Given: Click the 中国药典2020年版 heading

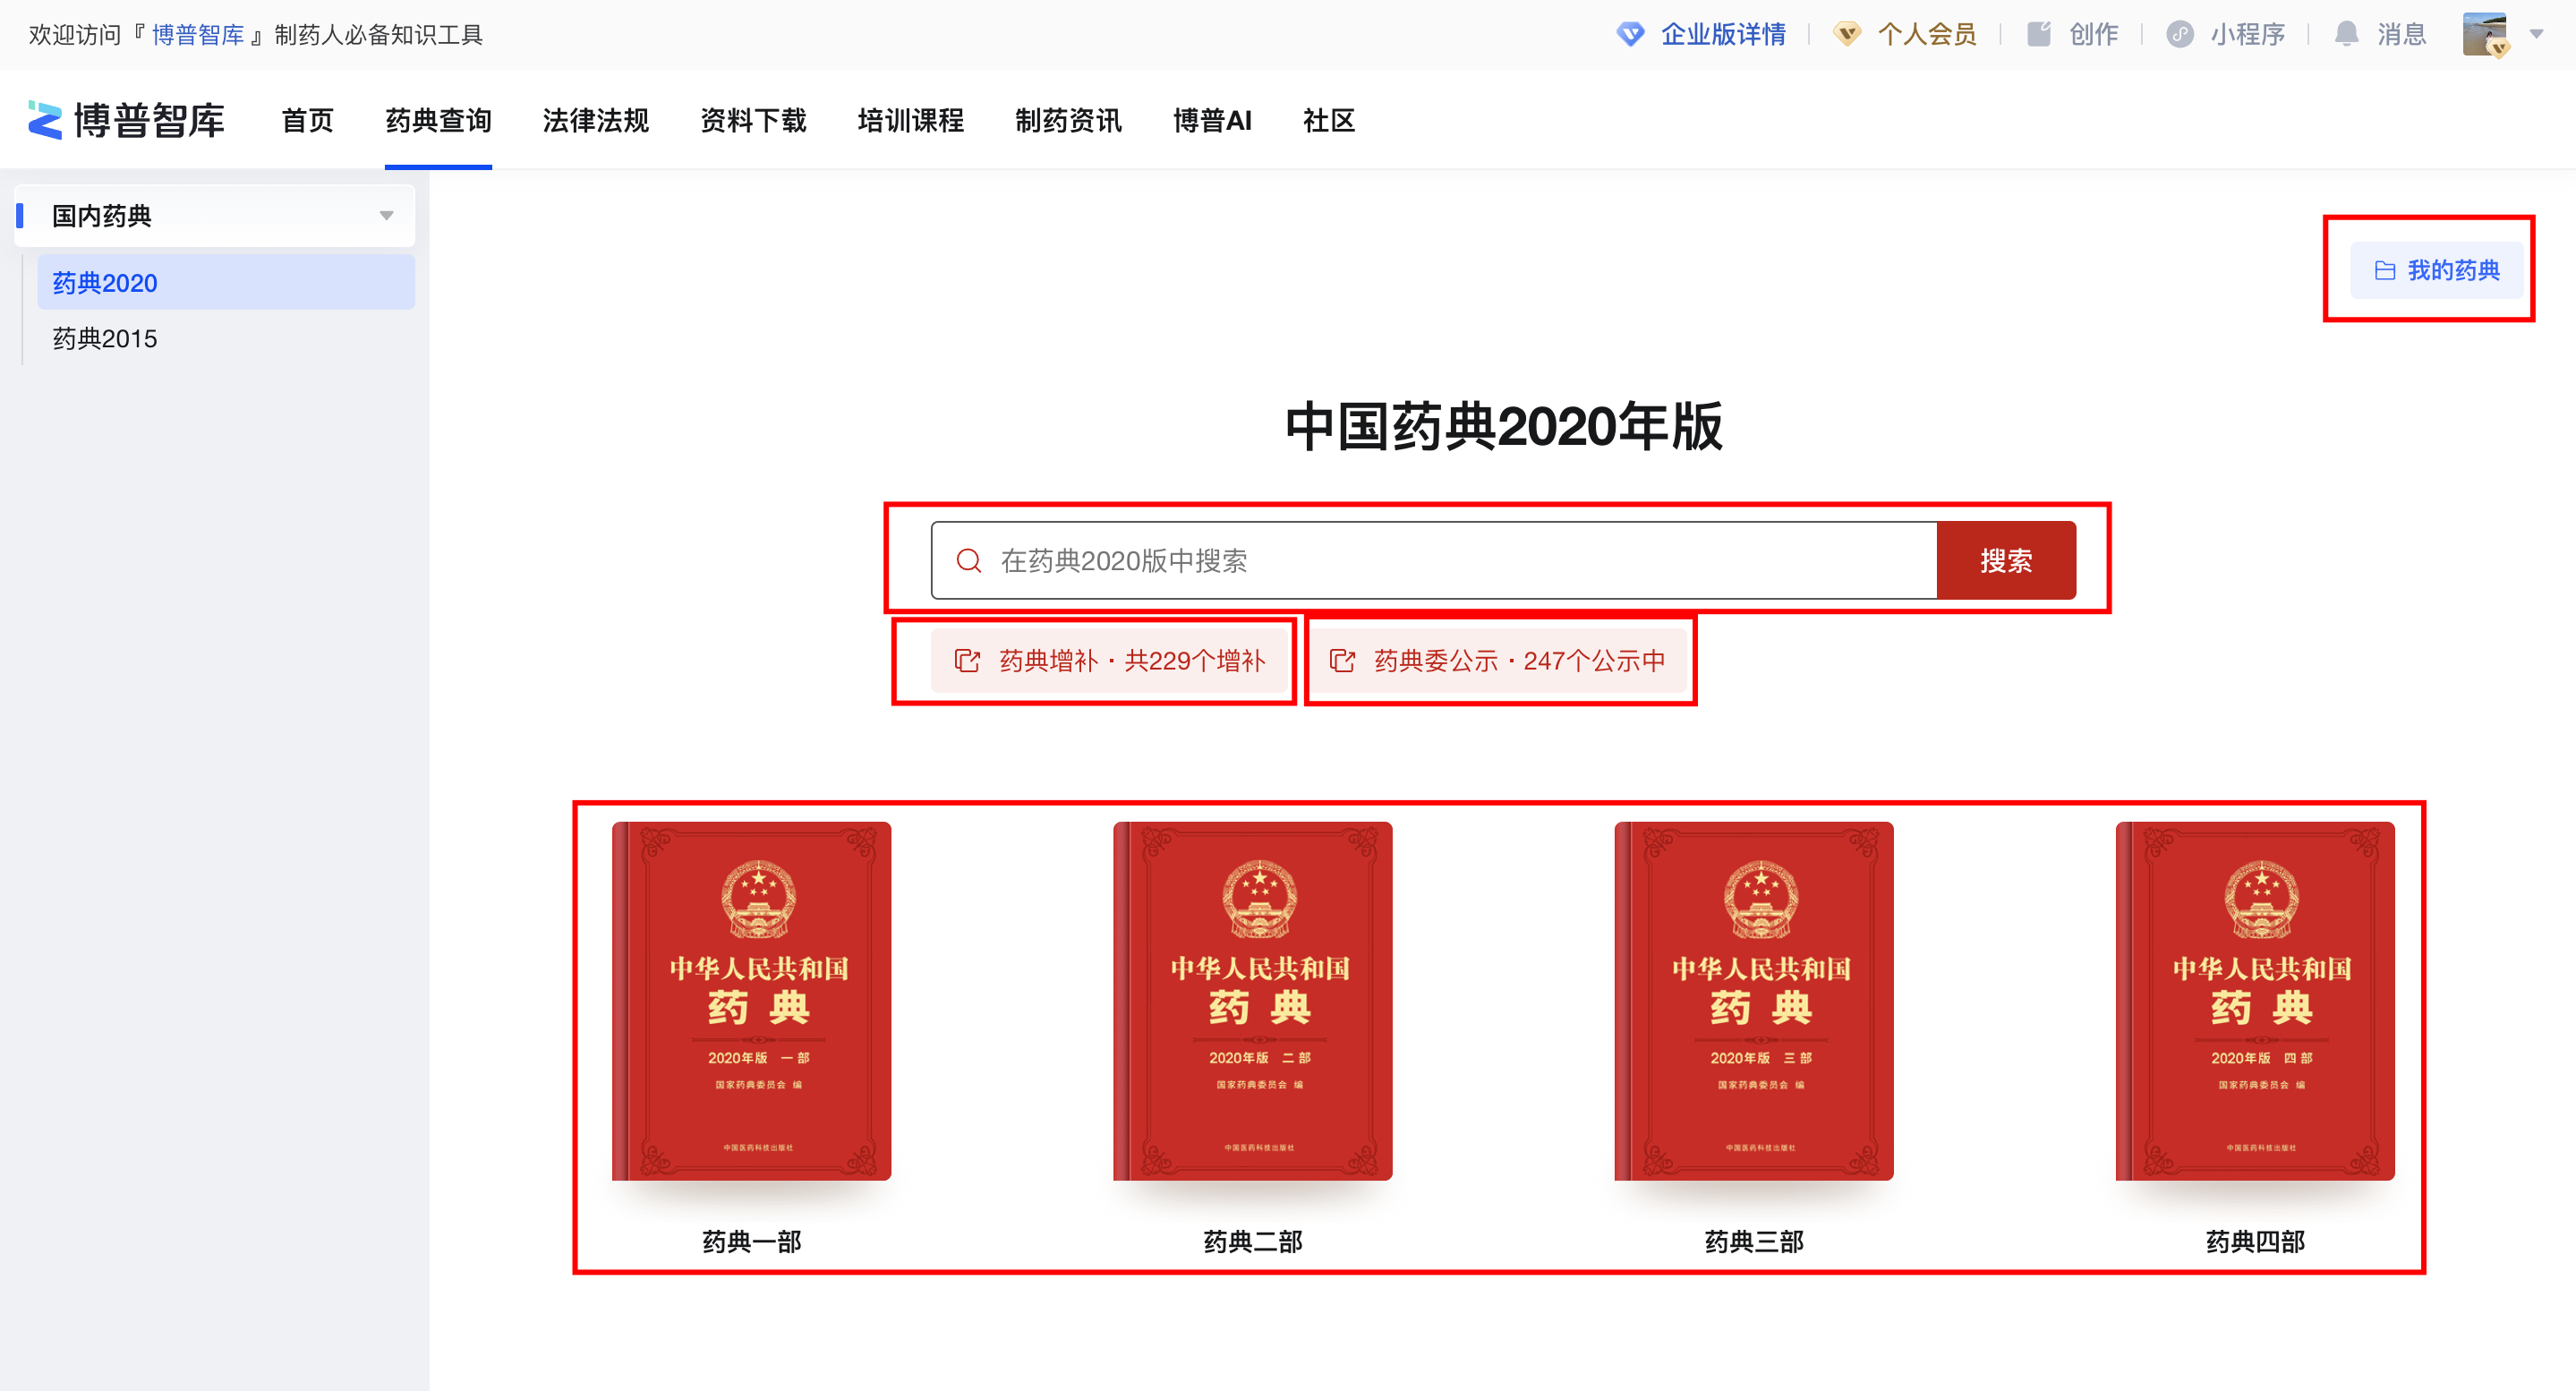Looking at the screenshot, I should 1503,427.
